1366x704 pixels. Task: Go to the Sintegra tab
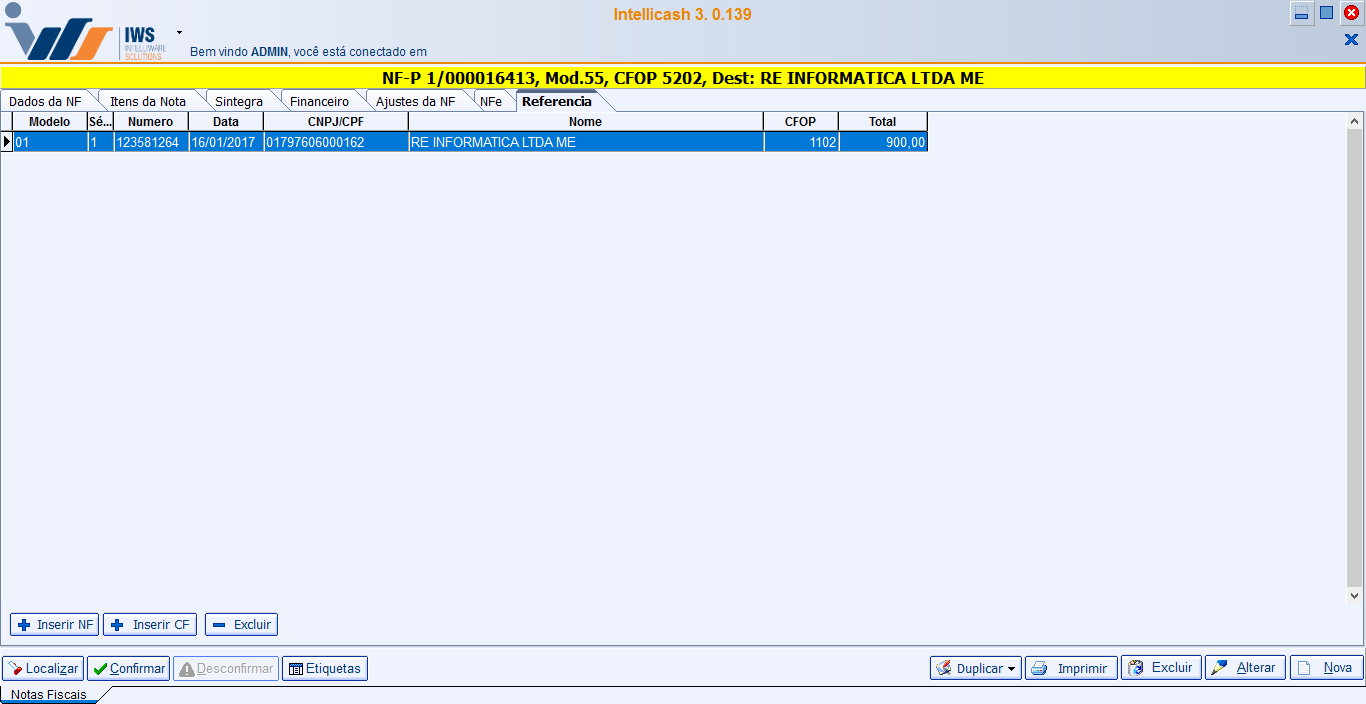click(x=239, y=101)
